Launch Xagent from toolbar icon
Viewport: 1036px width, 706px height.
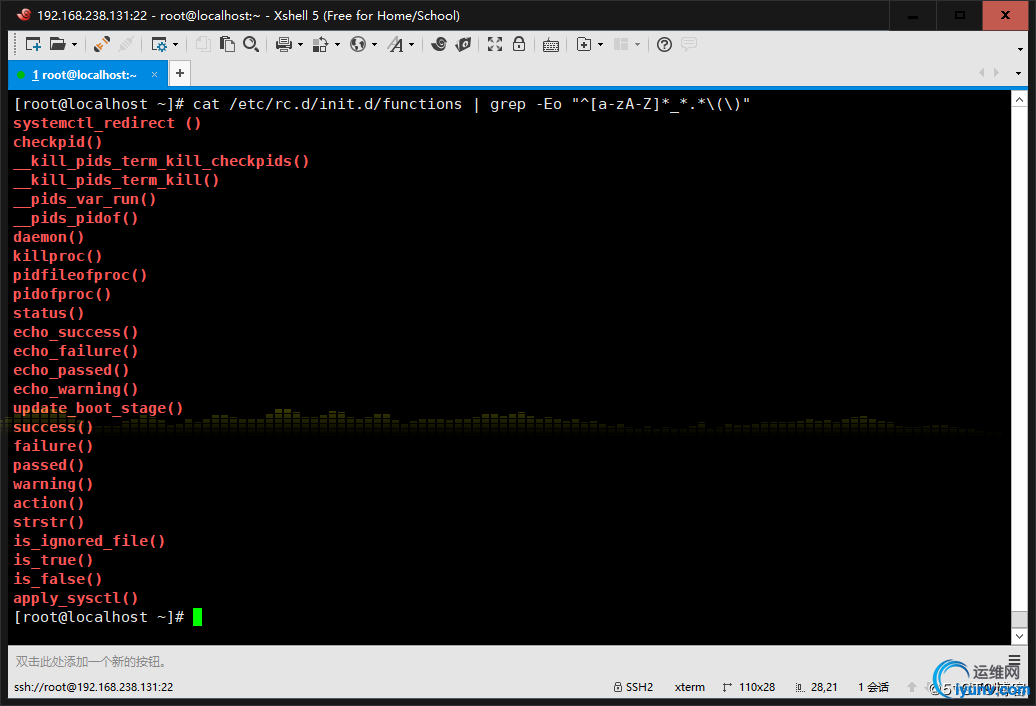tap(463, 44)
